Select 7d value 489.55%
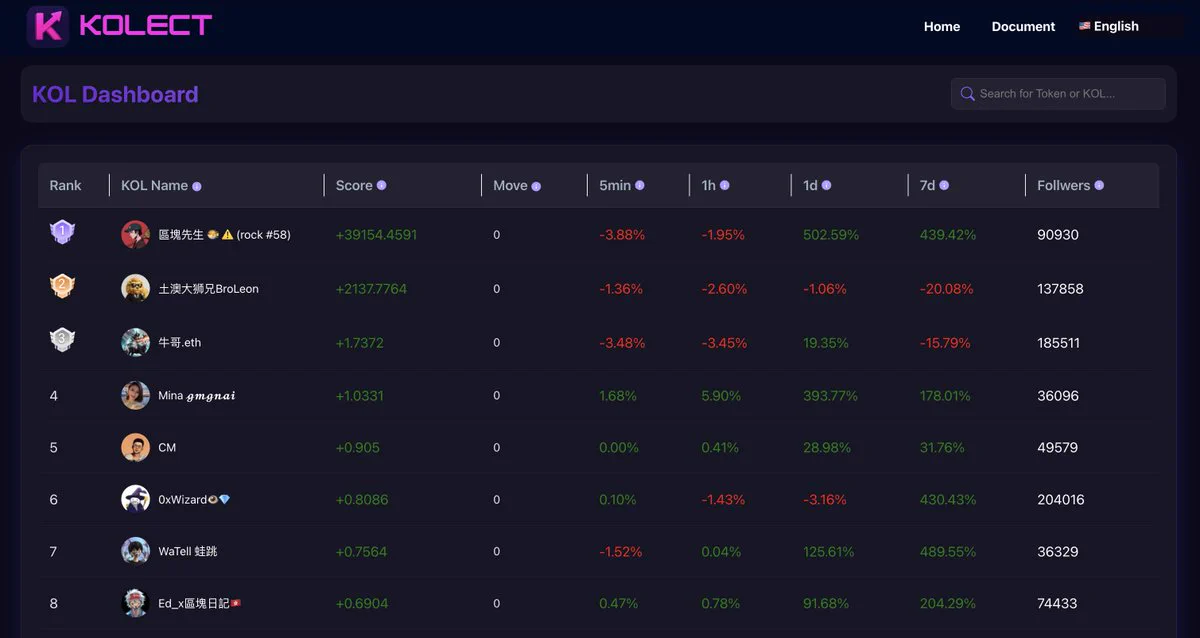 pos(948,551)
